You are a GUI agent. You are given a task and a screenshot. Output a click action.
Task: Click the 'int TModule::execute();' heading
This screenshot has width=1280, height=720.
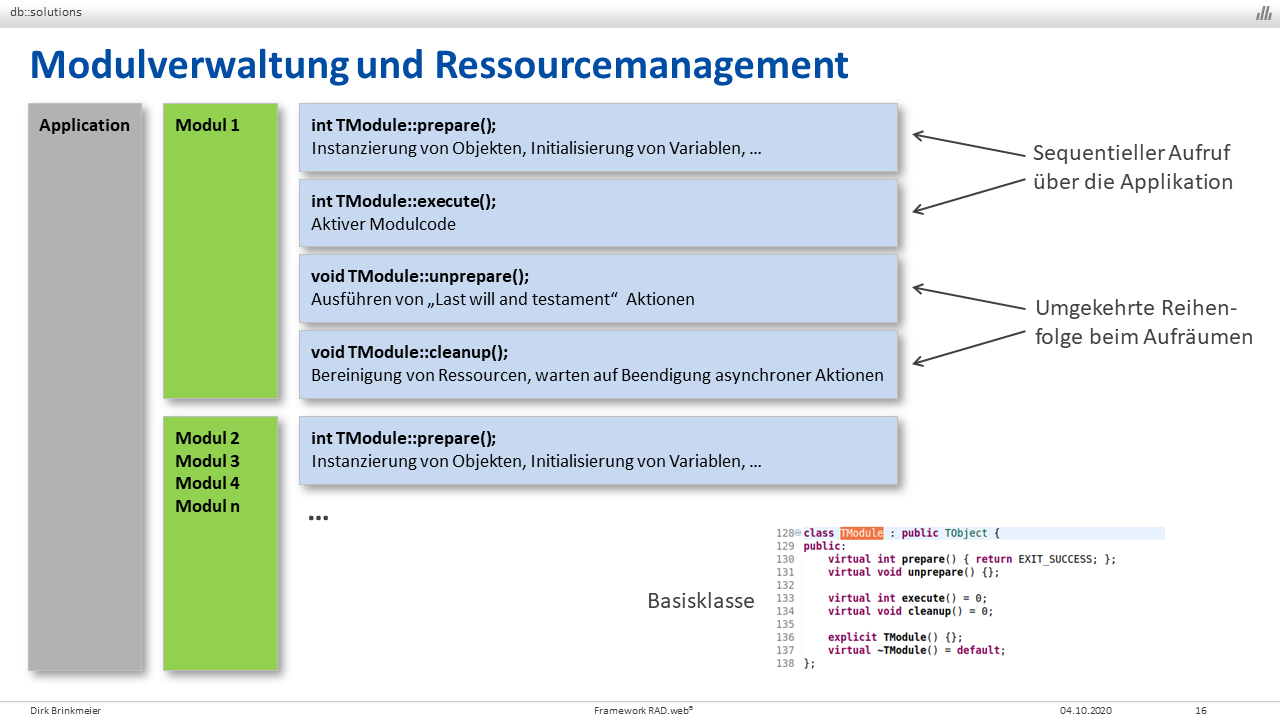pyautogui.click(x=403, y=201)
